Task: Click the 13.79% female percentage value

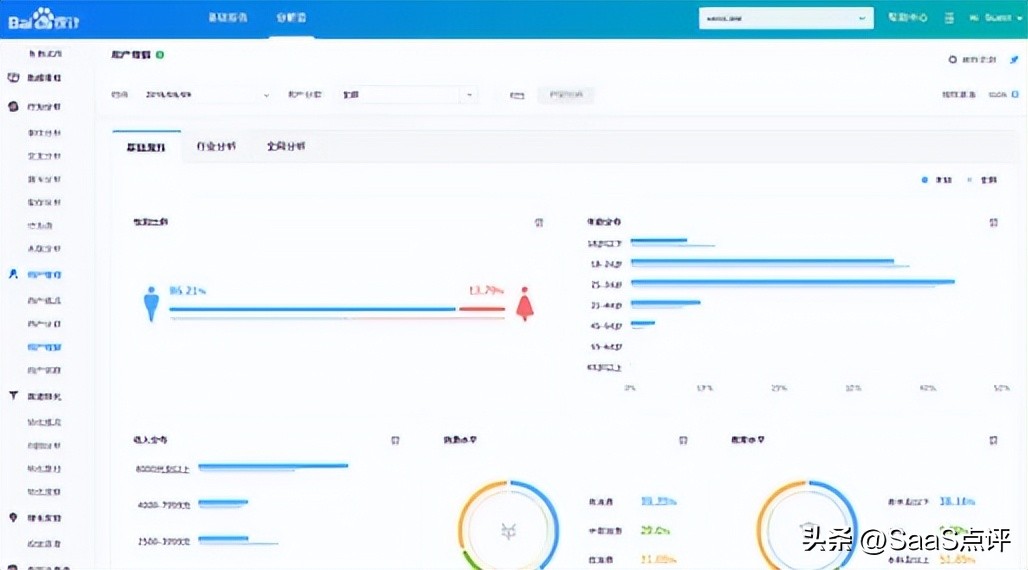Action: [486, 291]
